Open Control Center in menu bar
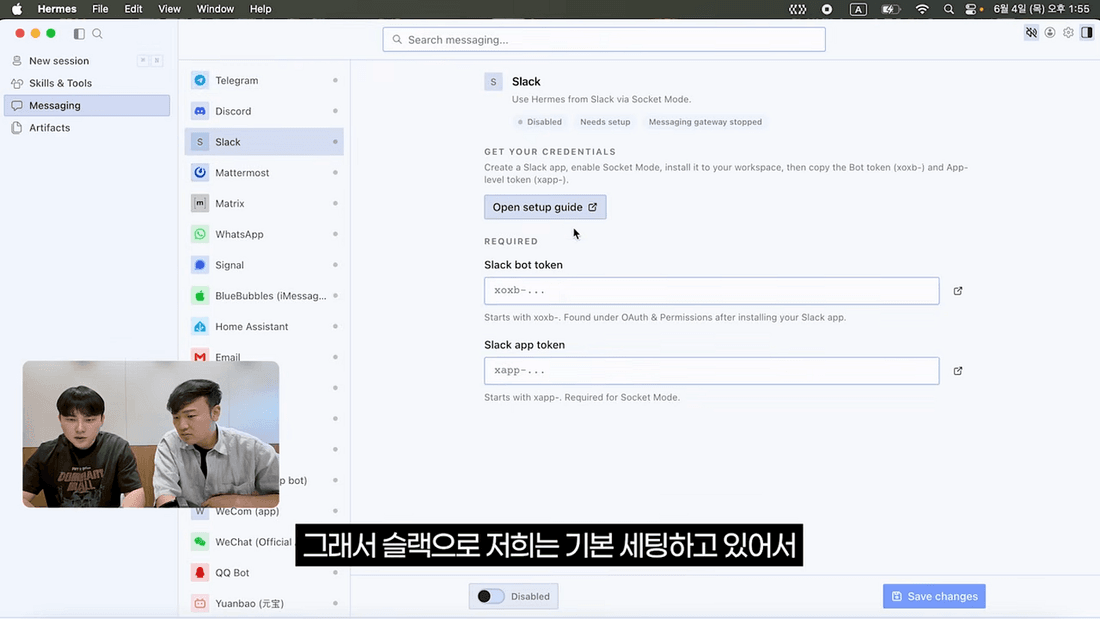Screen dimensions: 1100x619 (971, 9)
